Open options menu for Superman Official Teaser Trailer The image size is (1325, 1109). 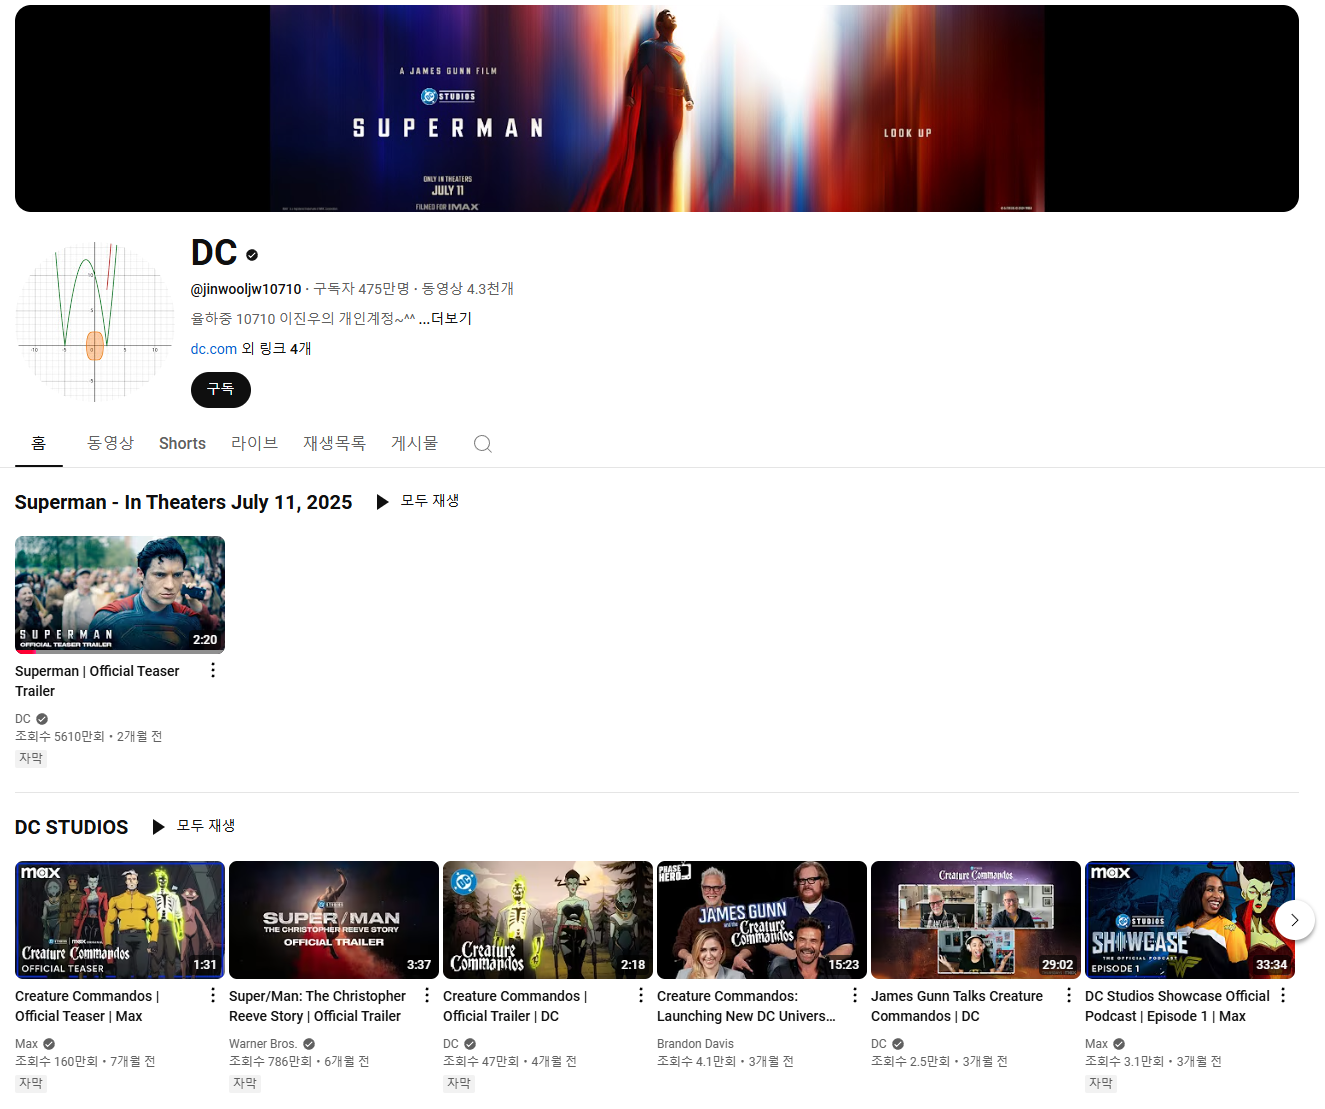coord(213,671)
